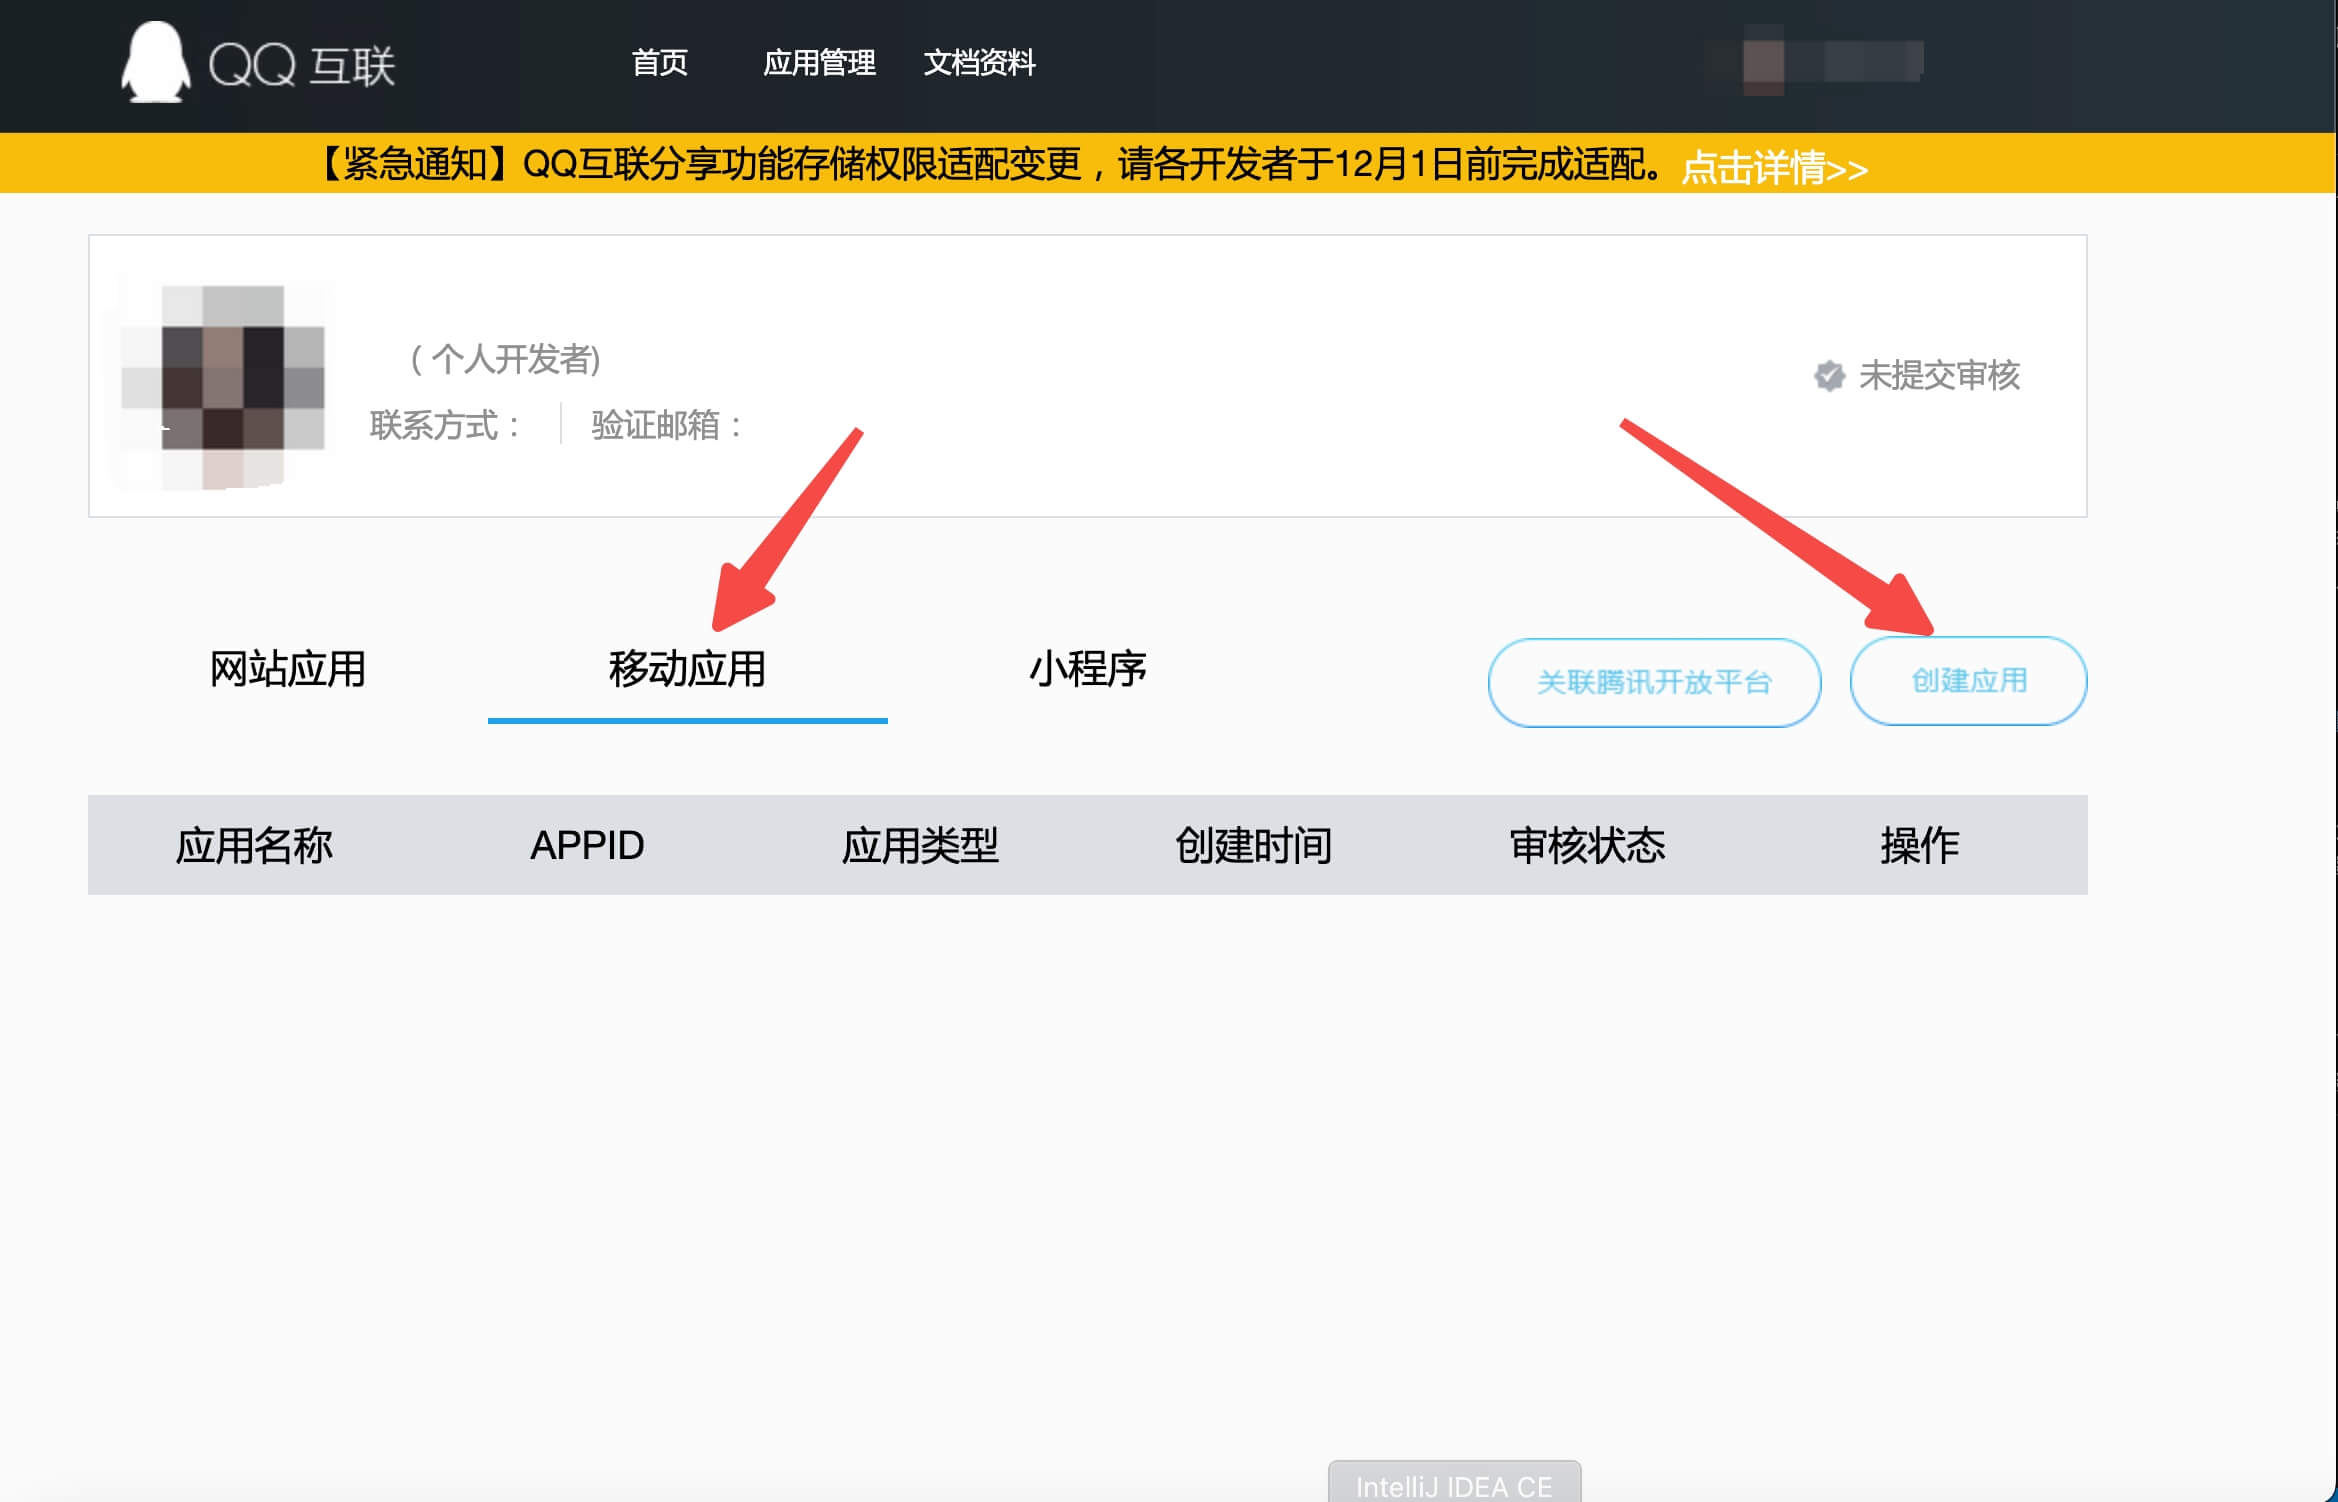Open 应用管理 in the top navigation
The width and height of the screenshot is (2338, 1502).
click(819, 63)
